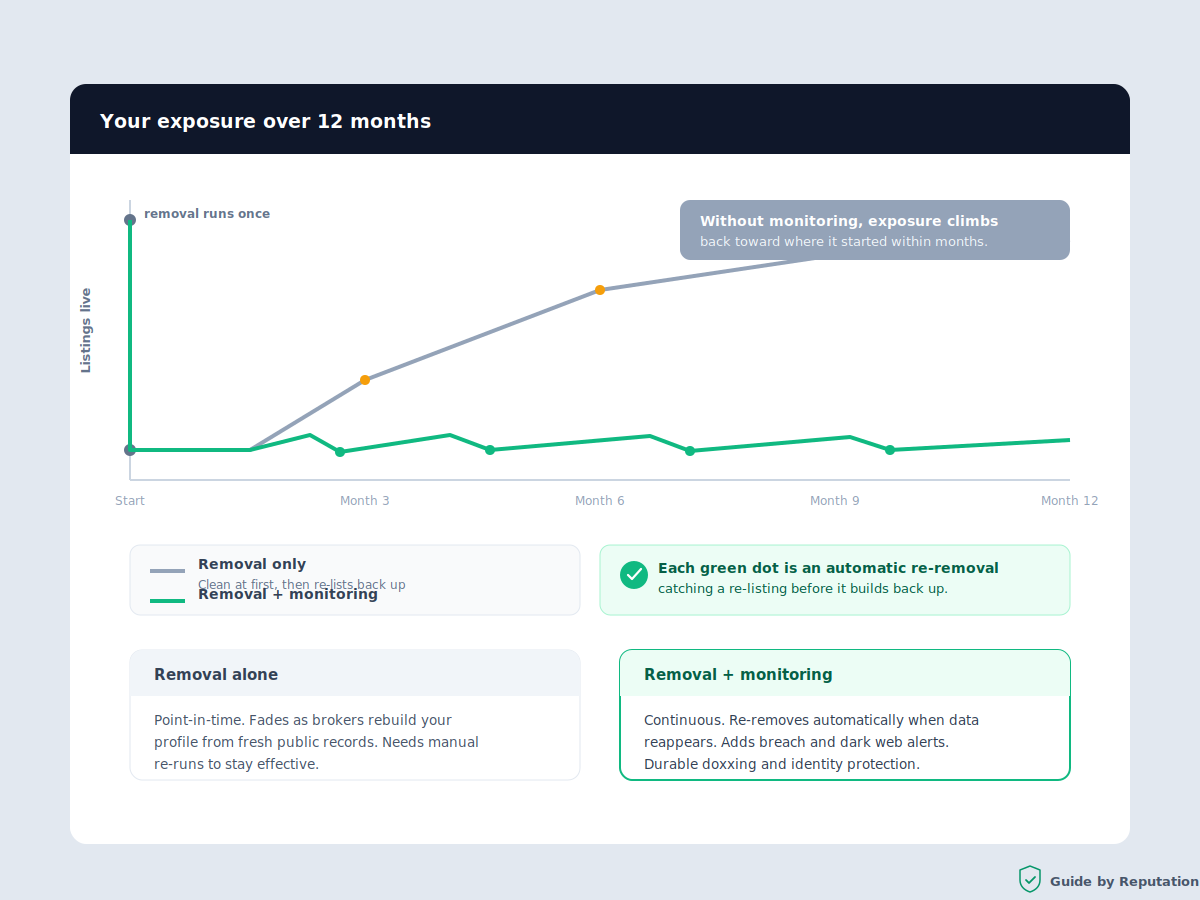Viewport: 1200px width, 900px height.
Task: Click the gray Removal only legend line swatch
Action: coord(168,571)
